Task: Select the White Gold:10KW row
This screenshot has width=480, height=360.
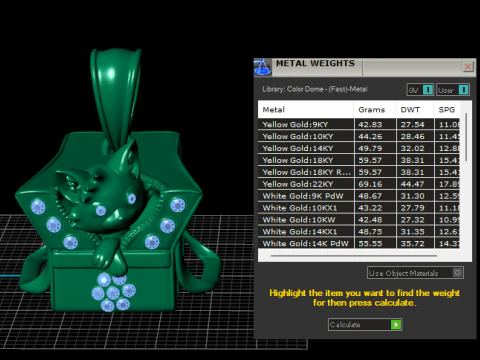Action: [359, 220]
